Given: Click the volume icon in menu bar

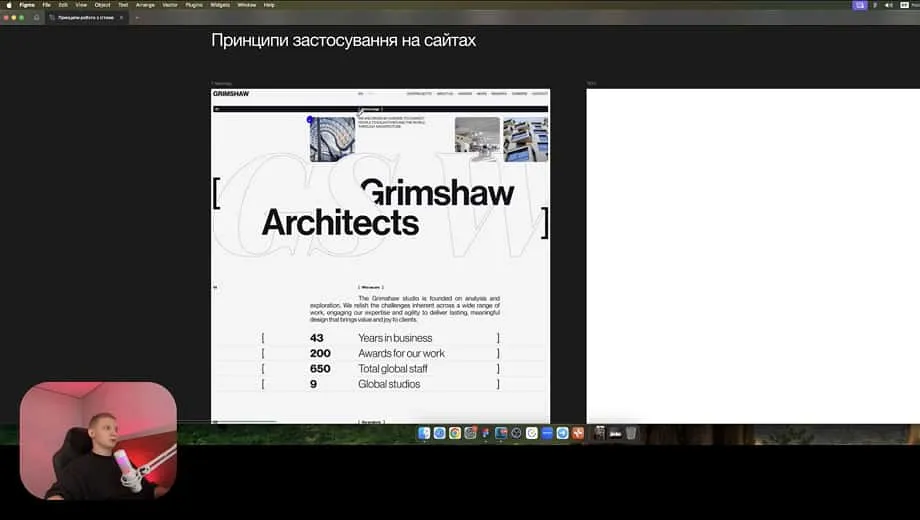Looking at the screenshot, I should pyautogui.click(x=889, y=5).
